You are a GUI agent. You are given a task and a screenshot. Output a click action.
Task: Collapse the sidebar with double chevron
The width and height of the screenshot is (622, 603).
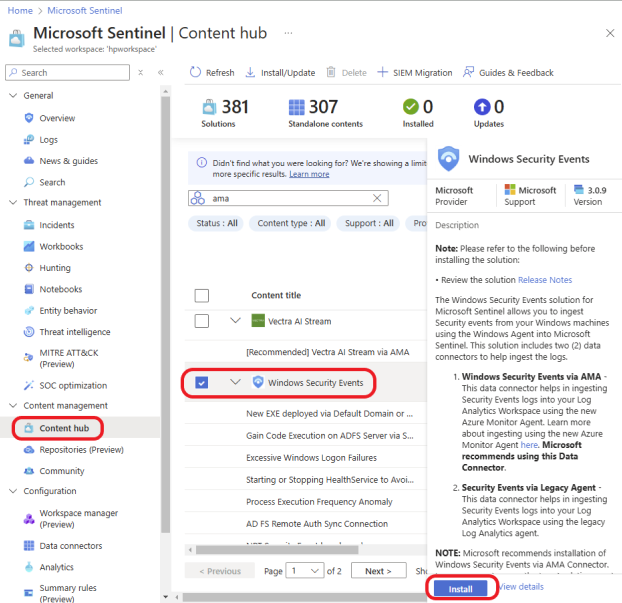pyautogui.click(x=160, y=72)
